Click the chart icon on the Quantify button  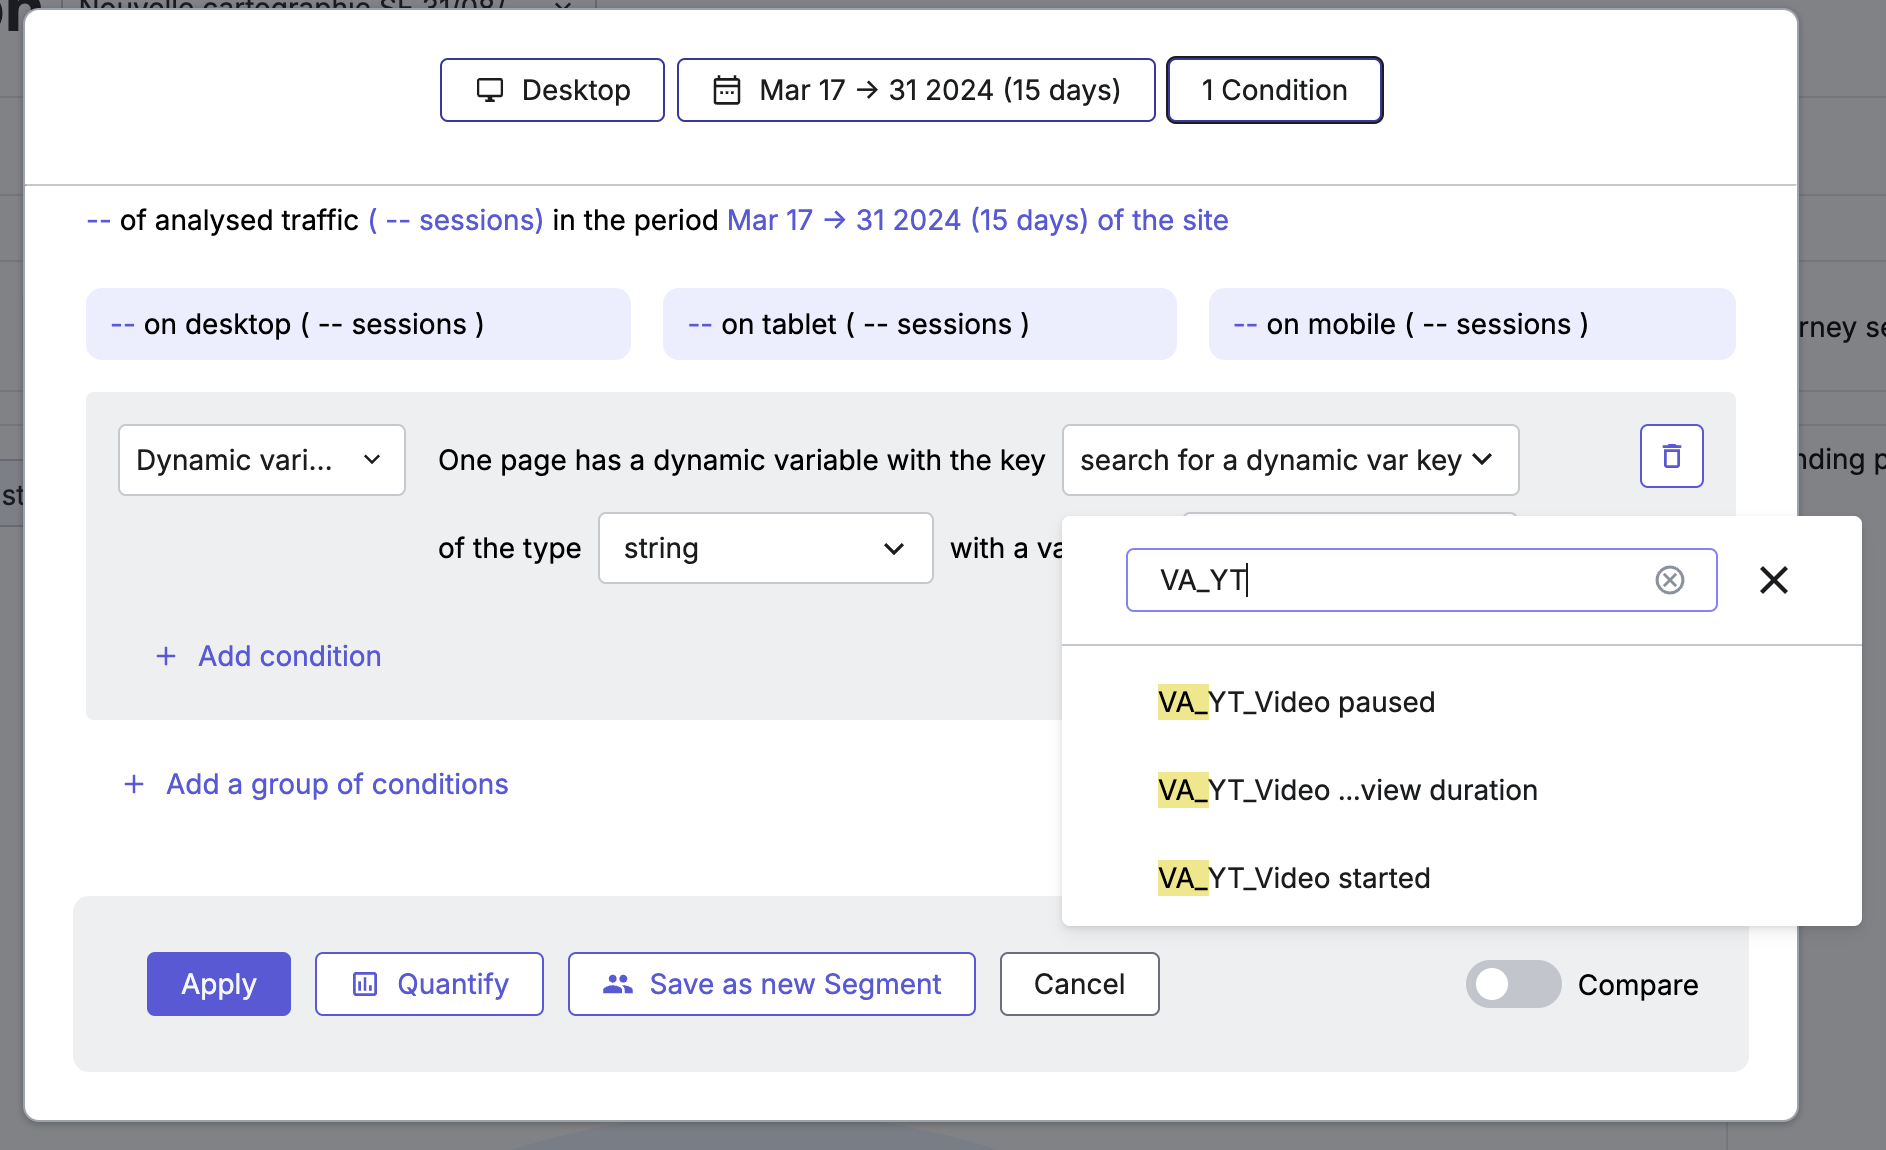click(x=365, y=984)
